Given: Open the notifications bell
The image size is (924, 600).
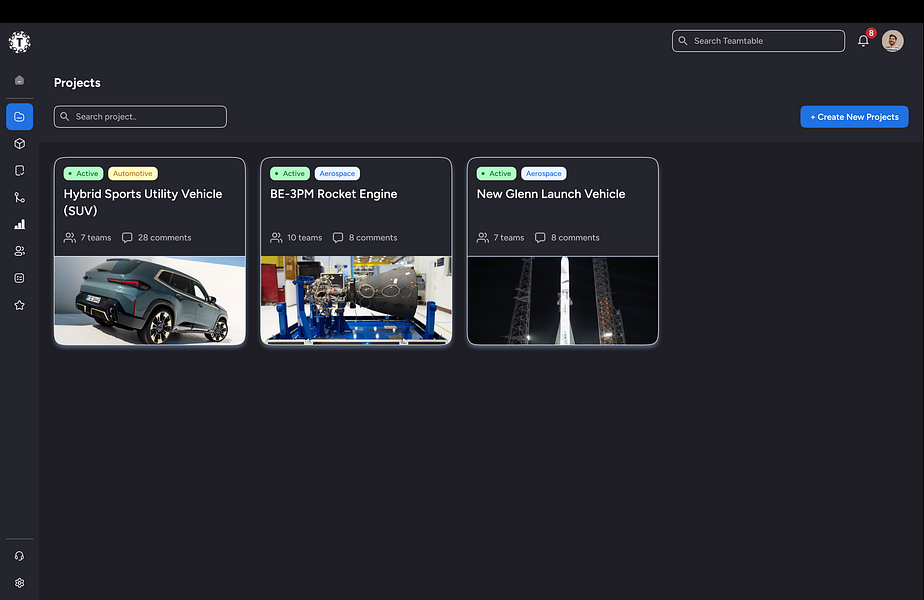Looking at the screenshot, I should (863, 41).
